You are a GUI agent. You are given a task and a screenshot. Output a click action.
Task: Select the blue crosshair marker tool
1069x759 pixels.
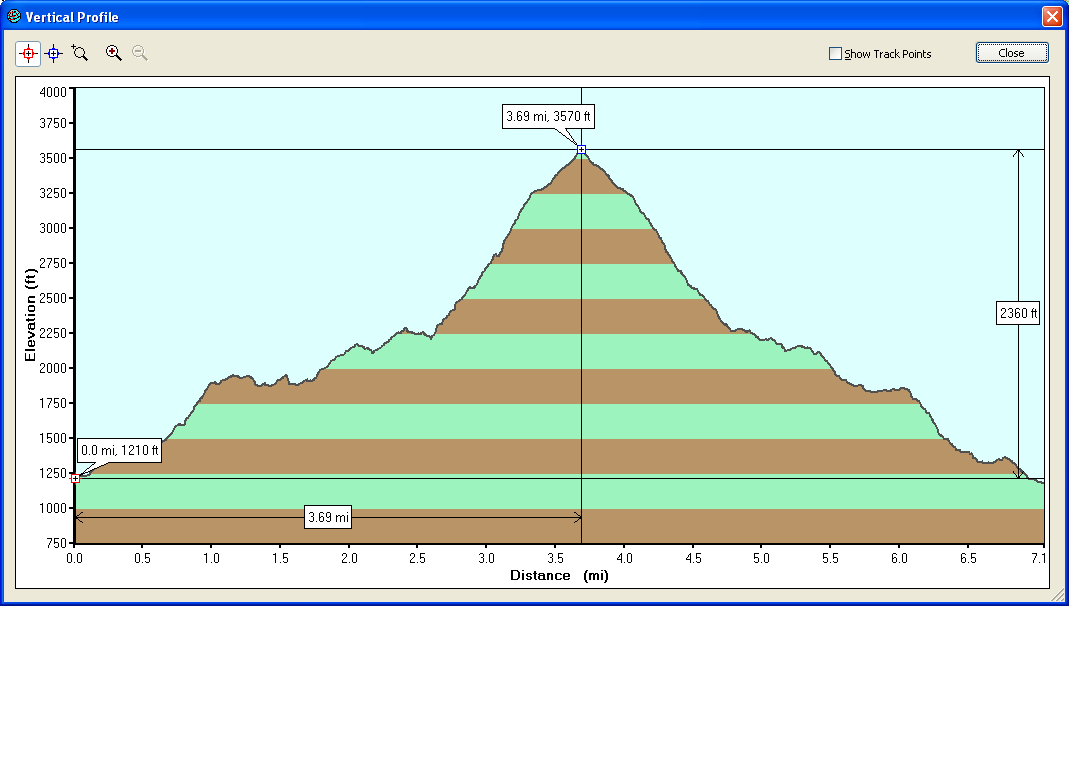(x=54, y=53)
